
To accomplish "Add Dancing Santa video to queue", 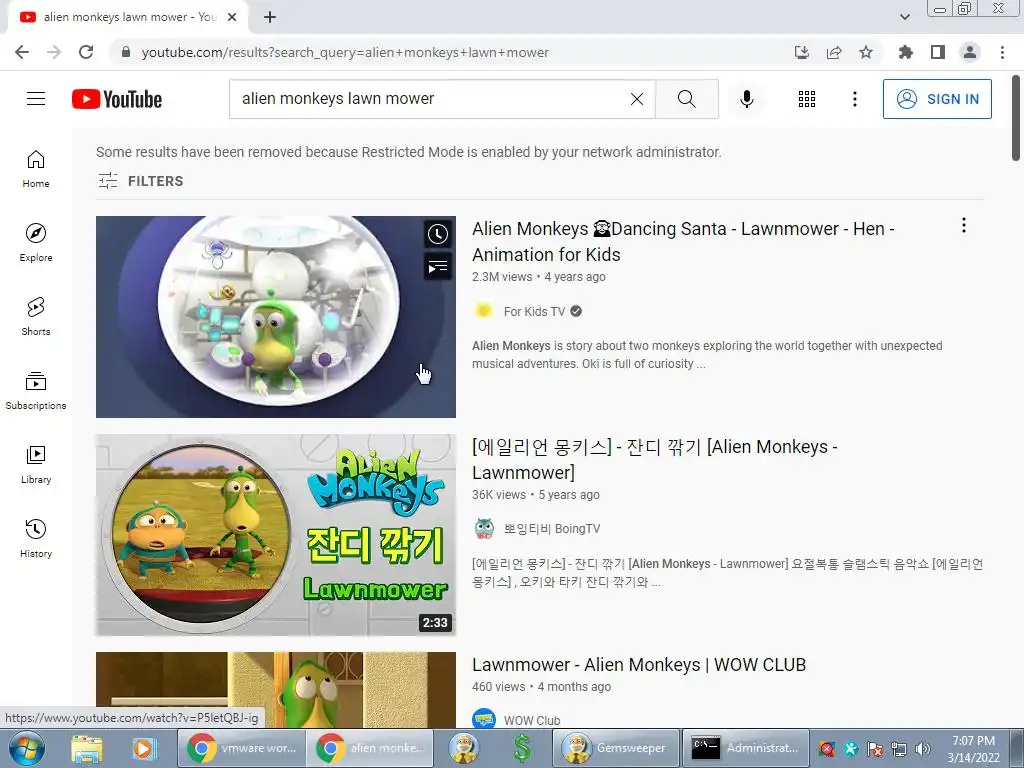I will coord(438,266).
